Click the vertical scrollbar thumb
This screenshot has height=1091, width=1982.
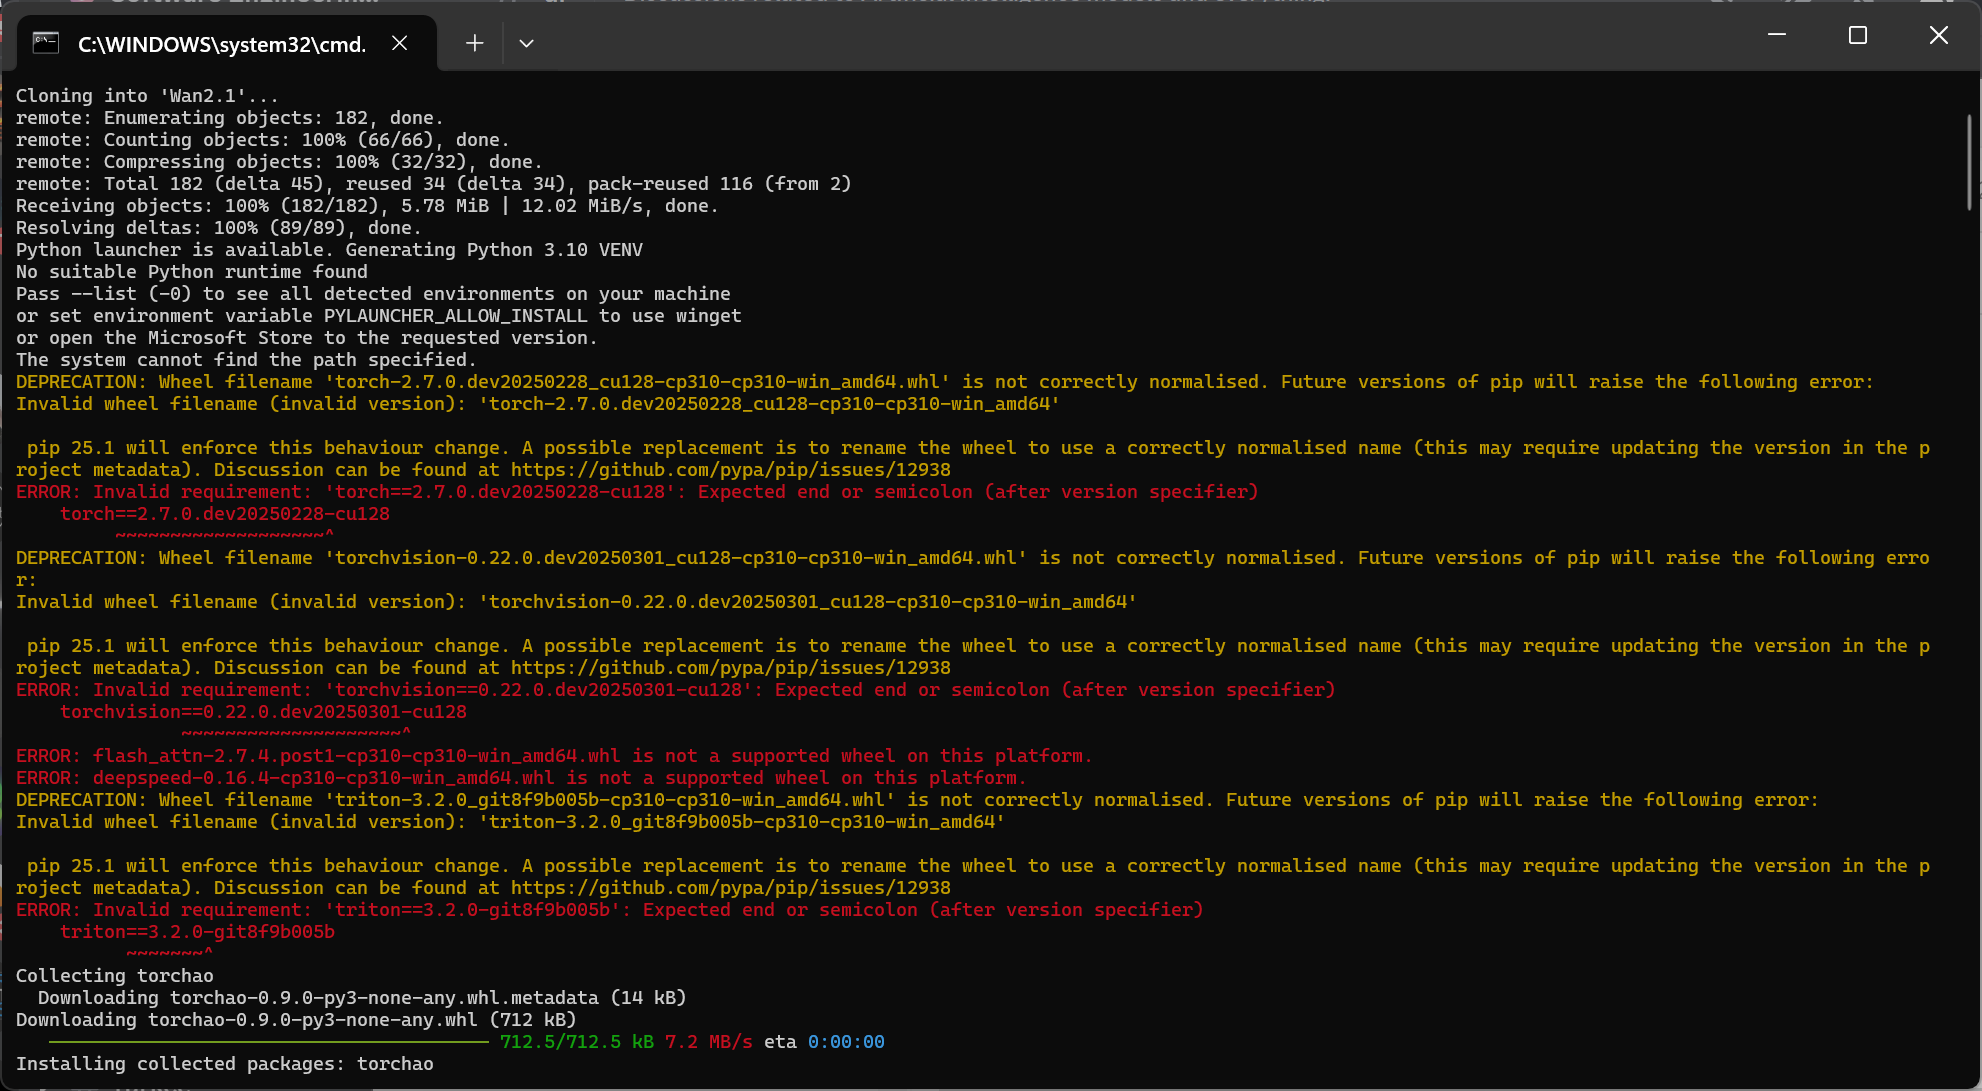click(x=1969, y=160)
